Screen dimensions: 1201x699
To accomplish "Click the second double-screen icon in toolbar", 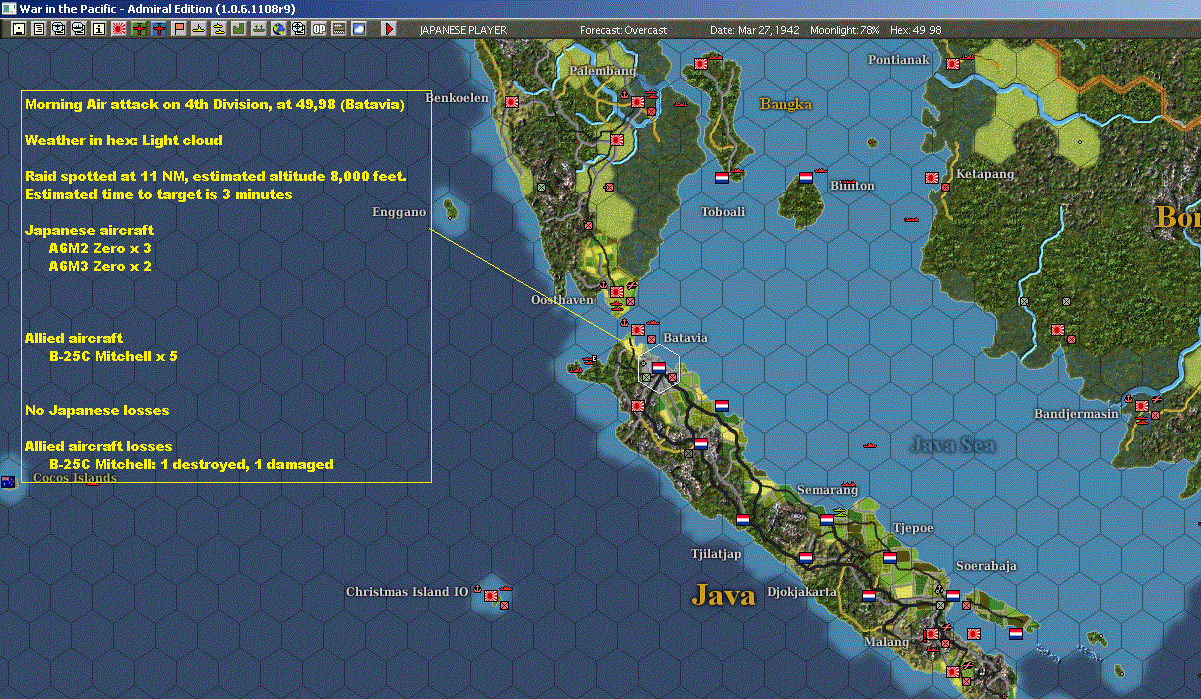I will [79, 29].
